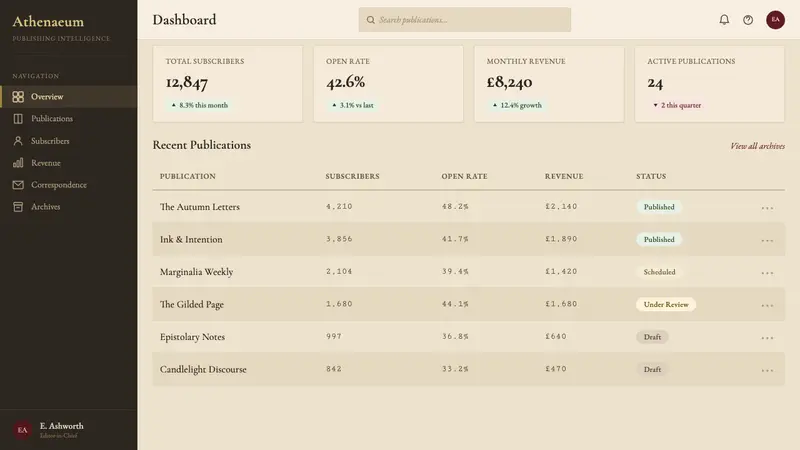
Task: Select The Autumn Letters publication name
Action: (199, 207)
